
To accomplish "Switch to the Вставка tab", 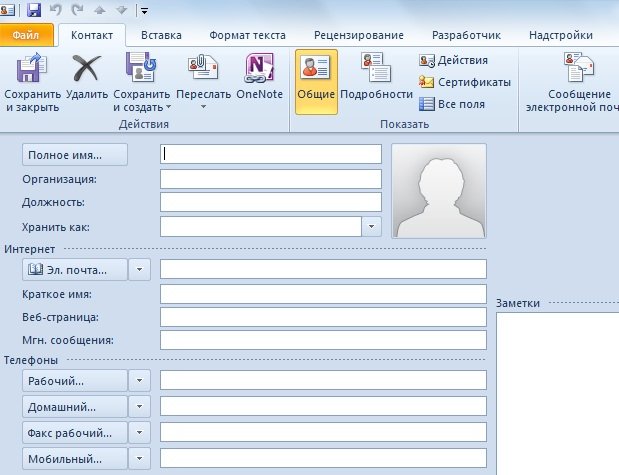I will pos(161,34).
